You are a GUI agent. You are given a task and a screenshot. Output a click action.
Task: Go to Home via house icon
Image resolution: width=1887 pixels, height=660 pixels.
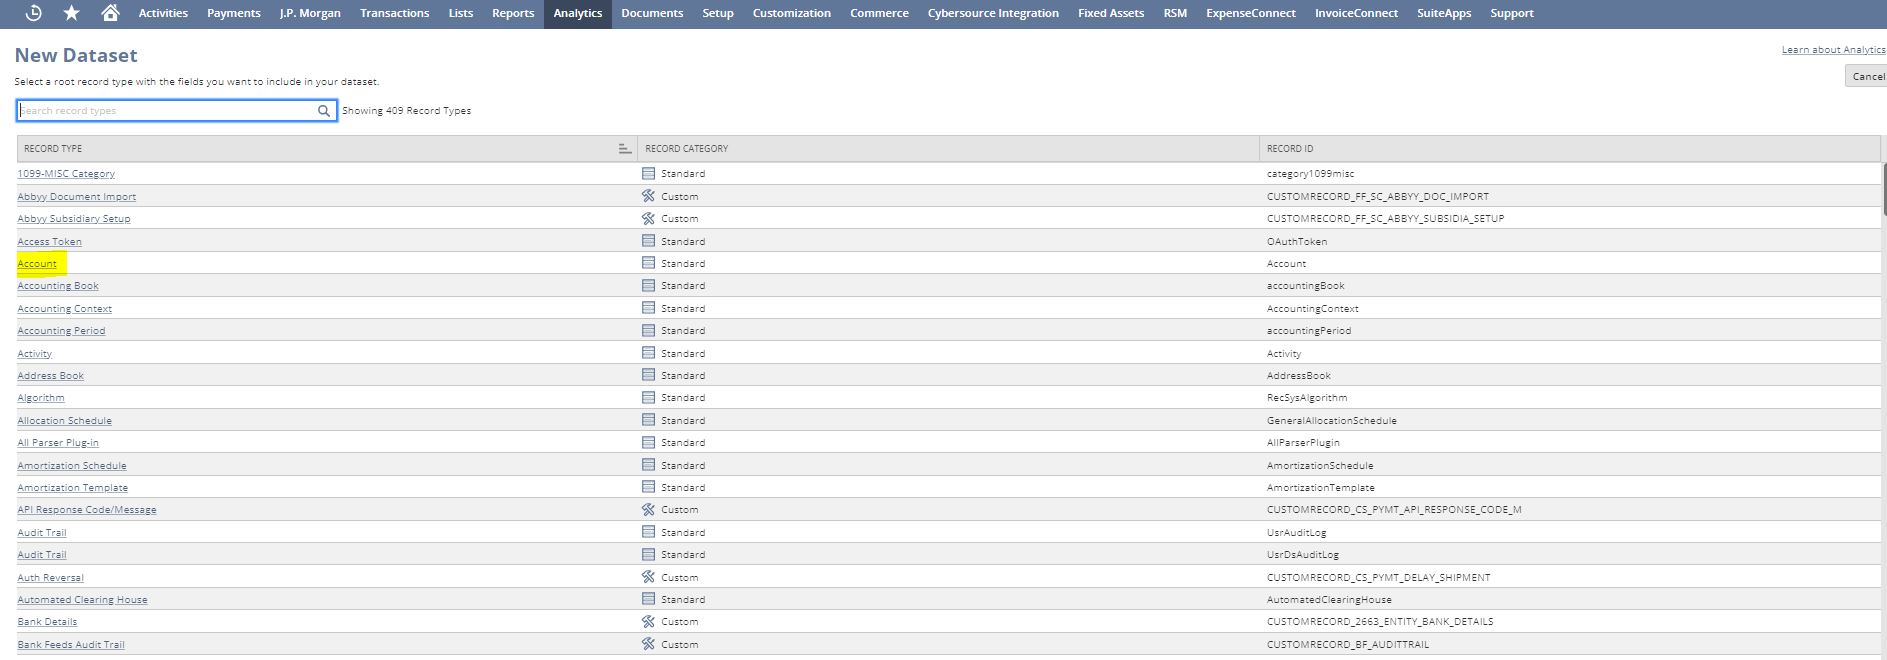pyautogui.click(x=110, y=13)
